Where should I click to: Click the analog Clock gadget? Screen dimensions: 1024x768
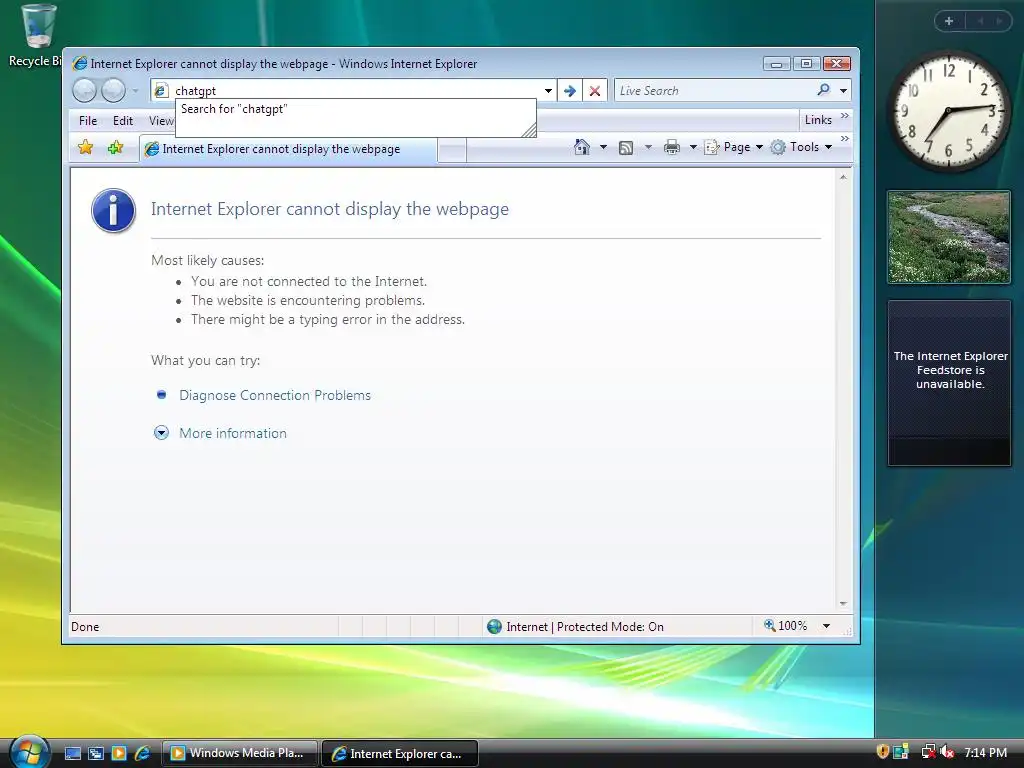pos(949,111)
